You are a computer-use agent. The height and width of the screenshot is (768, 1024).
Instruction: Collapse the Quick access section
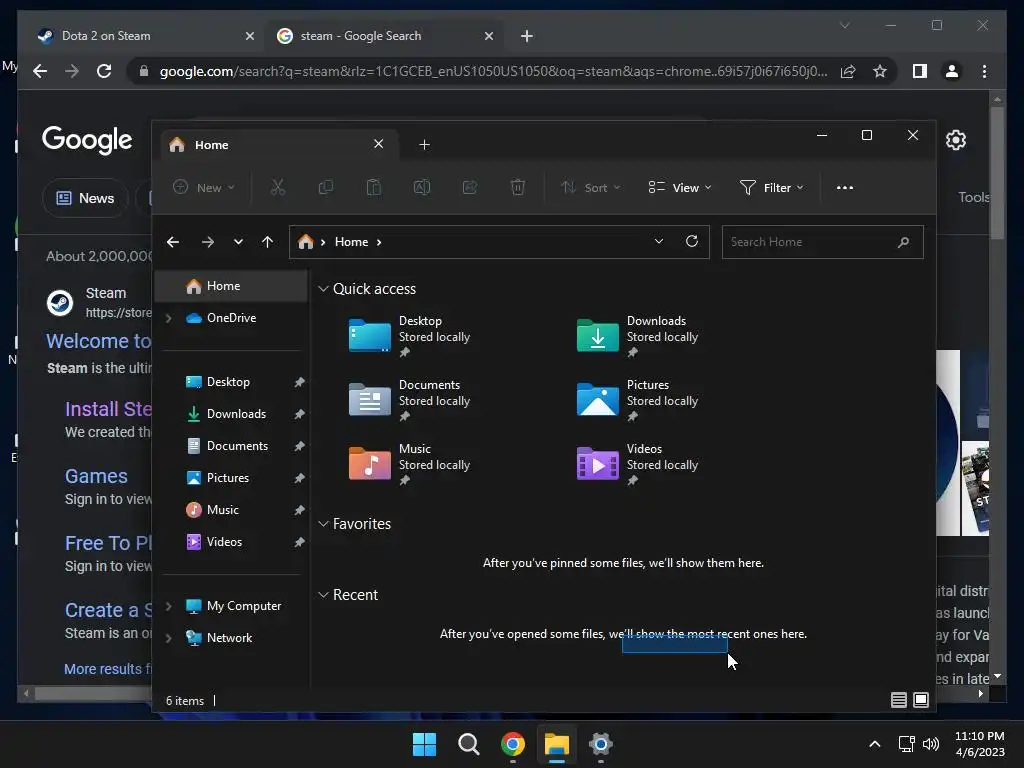(x=323, y=289)
